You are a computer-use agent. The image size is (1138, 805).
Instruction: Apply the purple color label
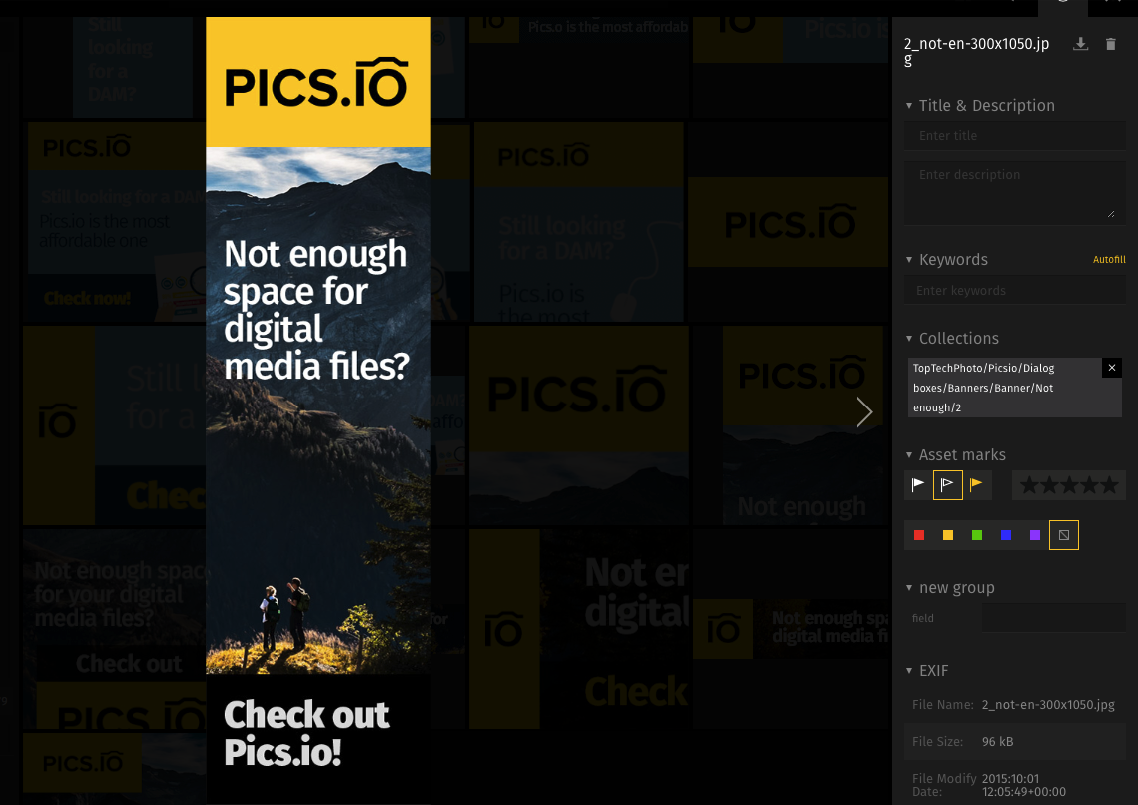(1035, 535)
